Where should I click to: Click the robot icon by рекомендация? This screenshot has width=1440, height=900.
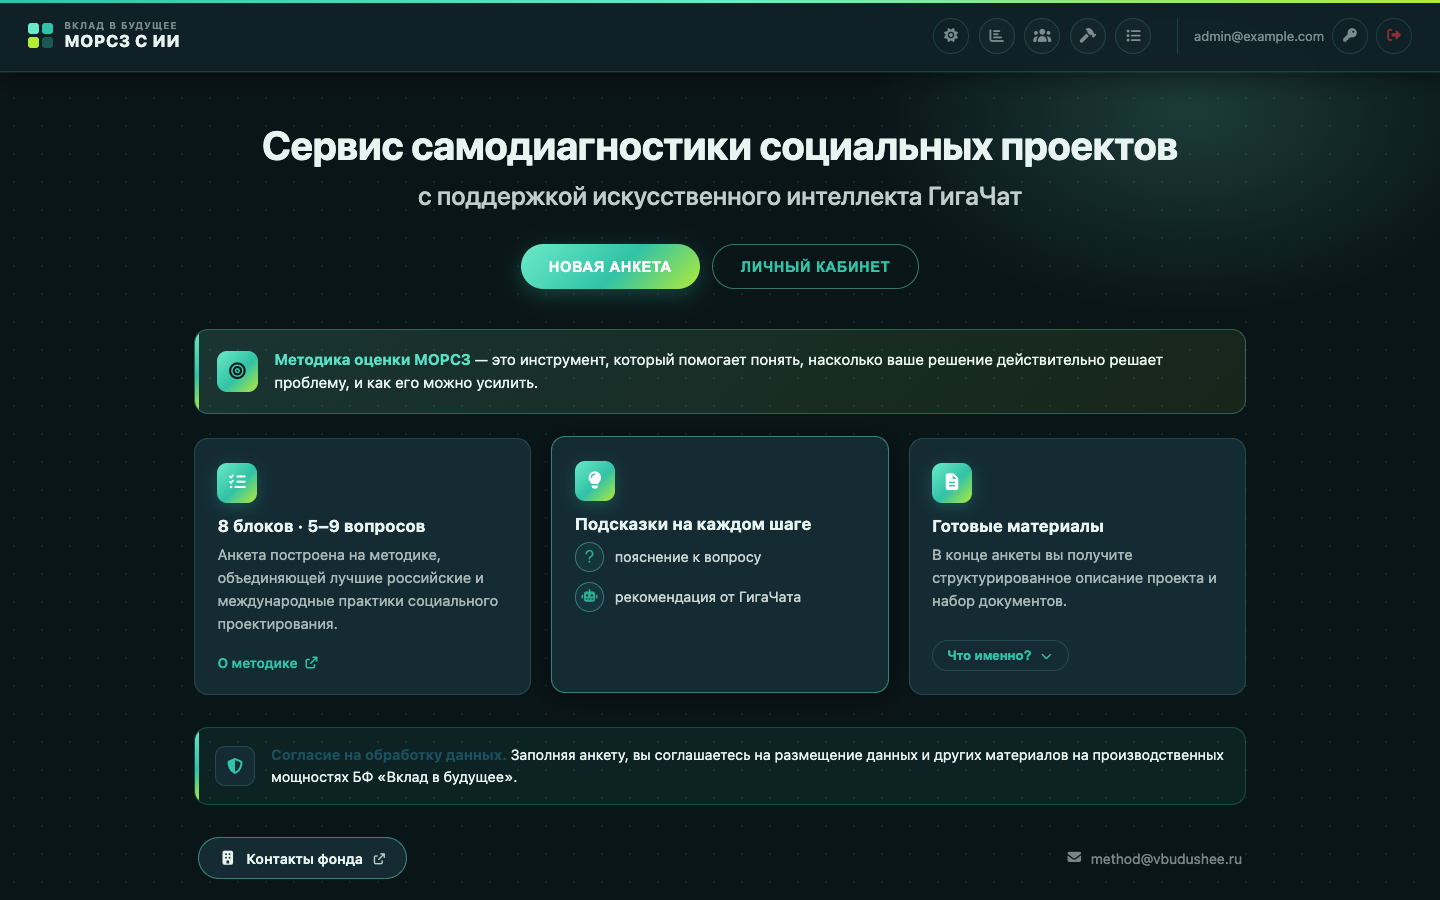pyautogui.click(x=589, y=597)
